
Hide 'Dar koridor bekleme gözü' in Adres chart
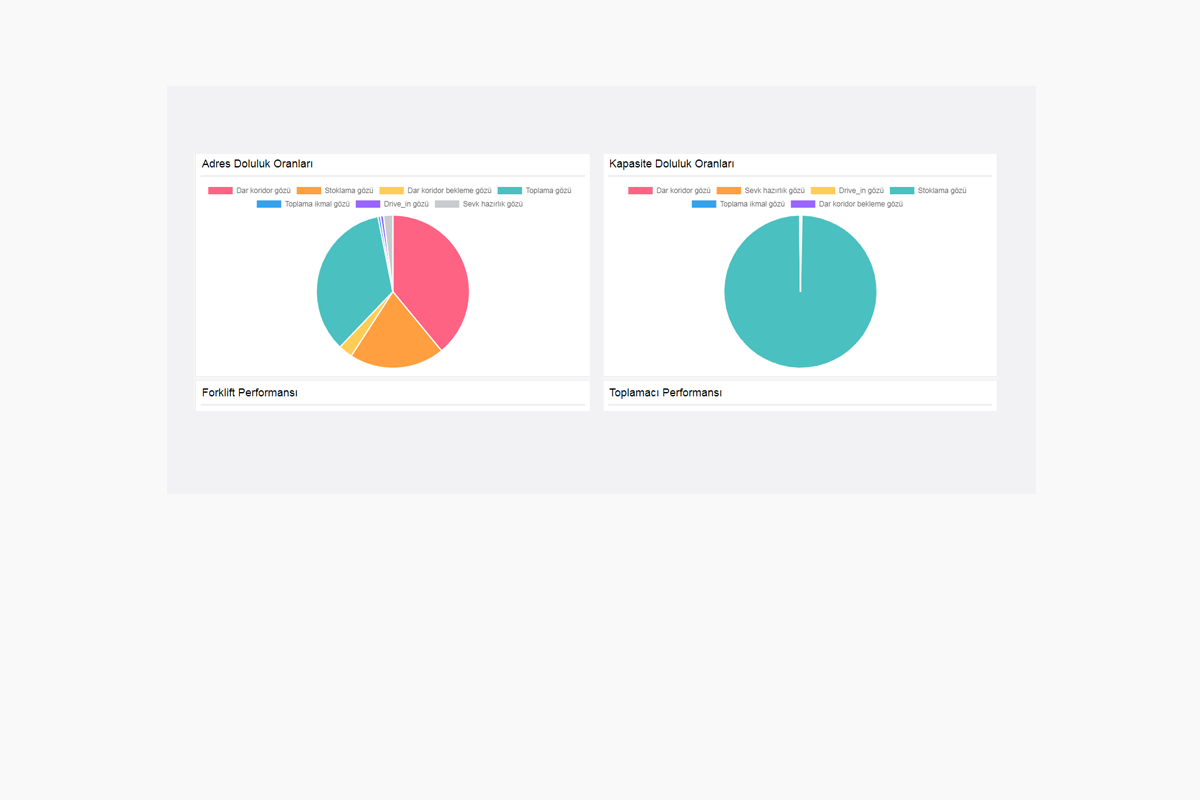coord(436,190)
